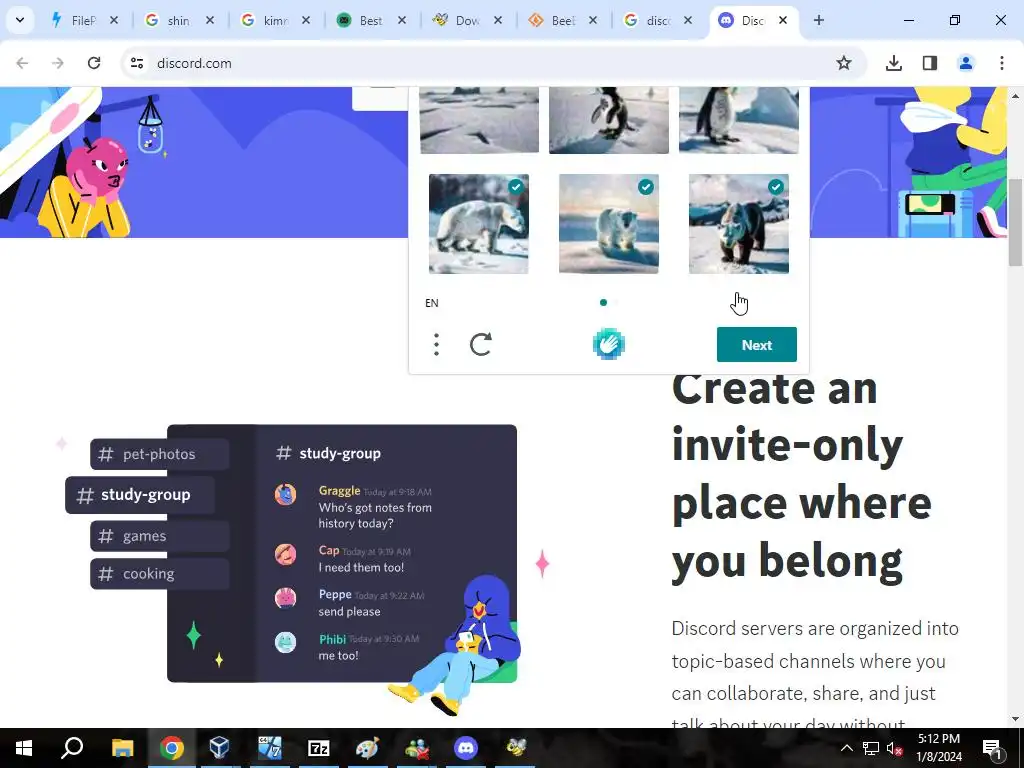This screenshot has width=1024, height=768.
Task: Click the study-group channel in the list
Action: point(140,495)
